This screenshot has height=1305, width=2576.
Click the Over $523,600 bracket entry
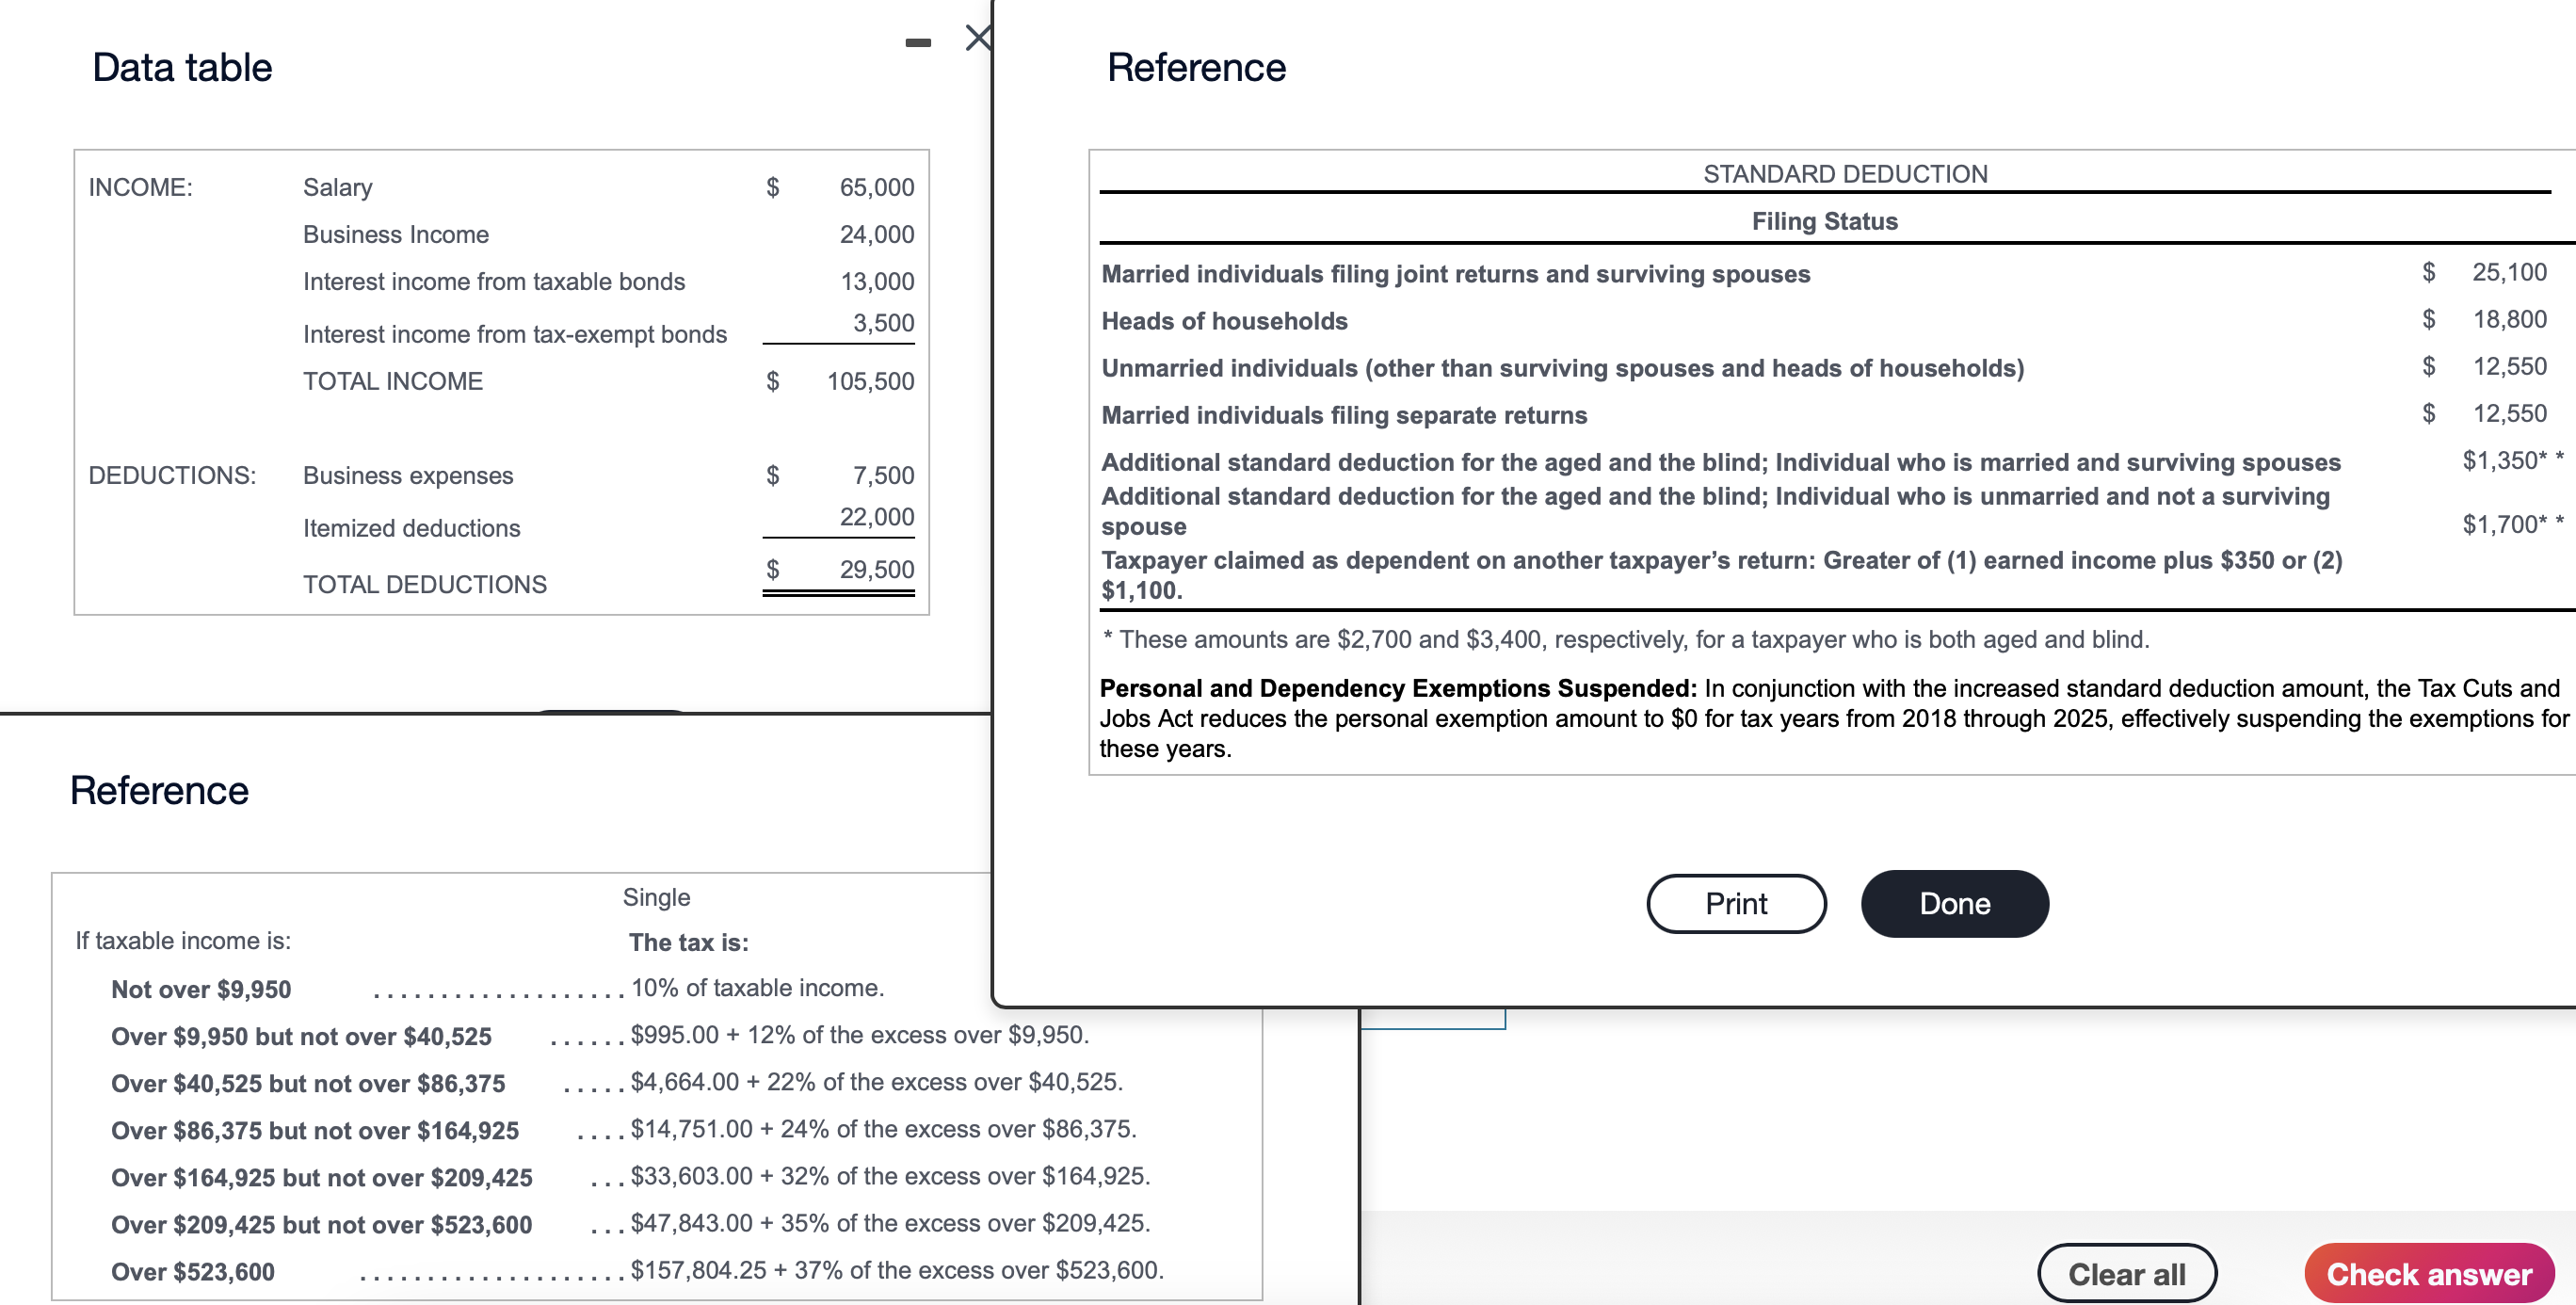point(193,1271)
